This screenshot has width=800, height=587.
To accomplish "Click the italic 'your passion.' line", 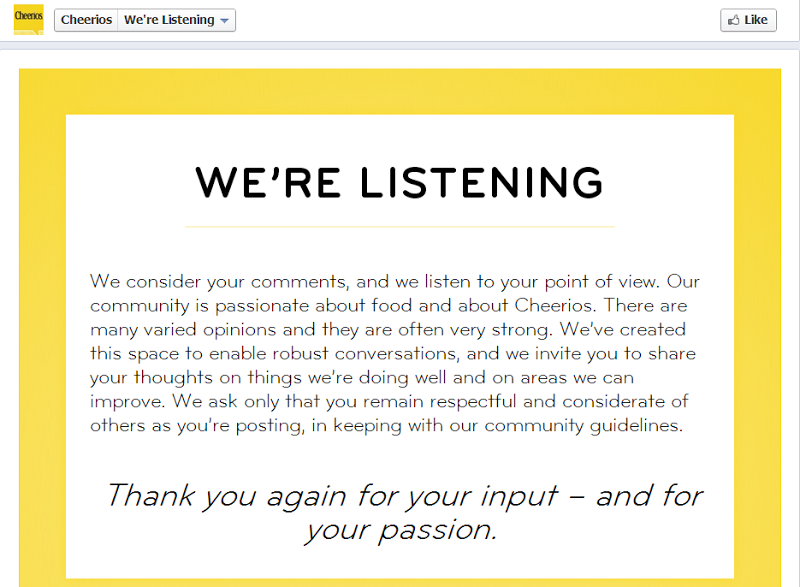I will click(x=400, y=530).
